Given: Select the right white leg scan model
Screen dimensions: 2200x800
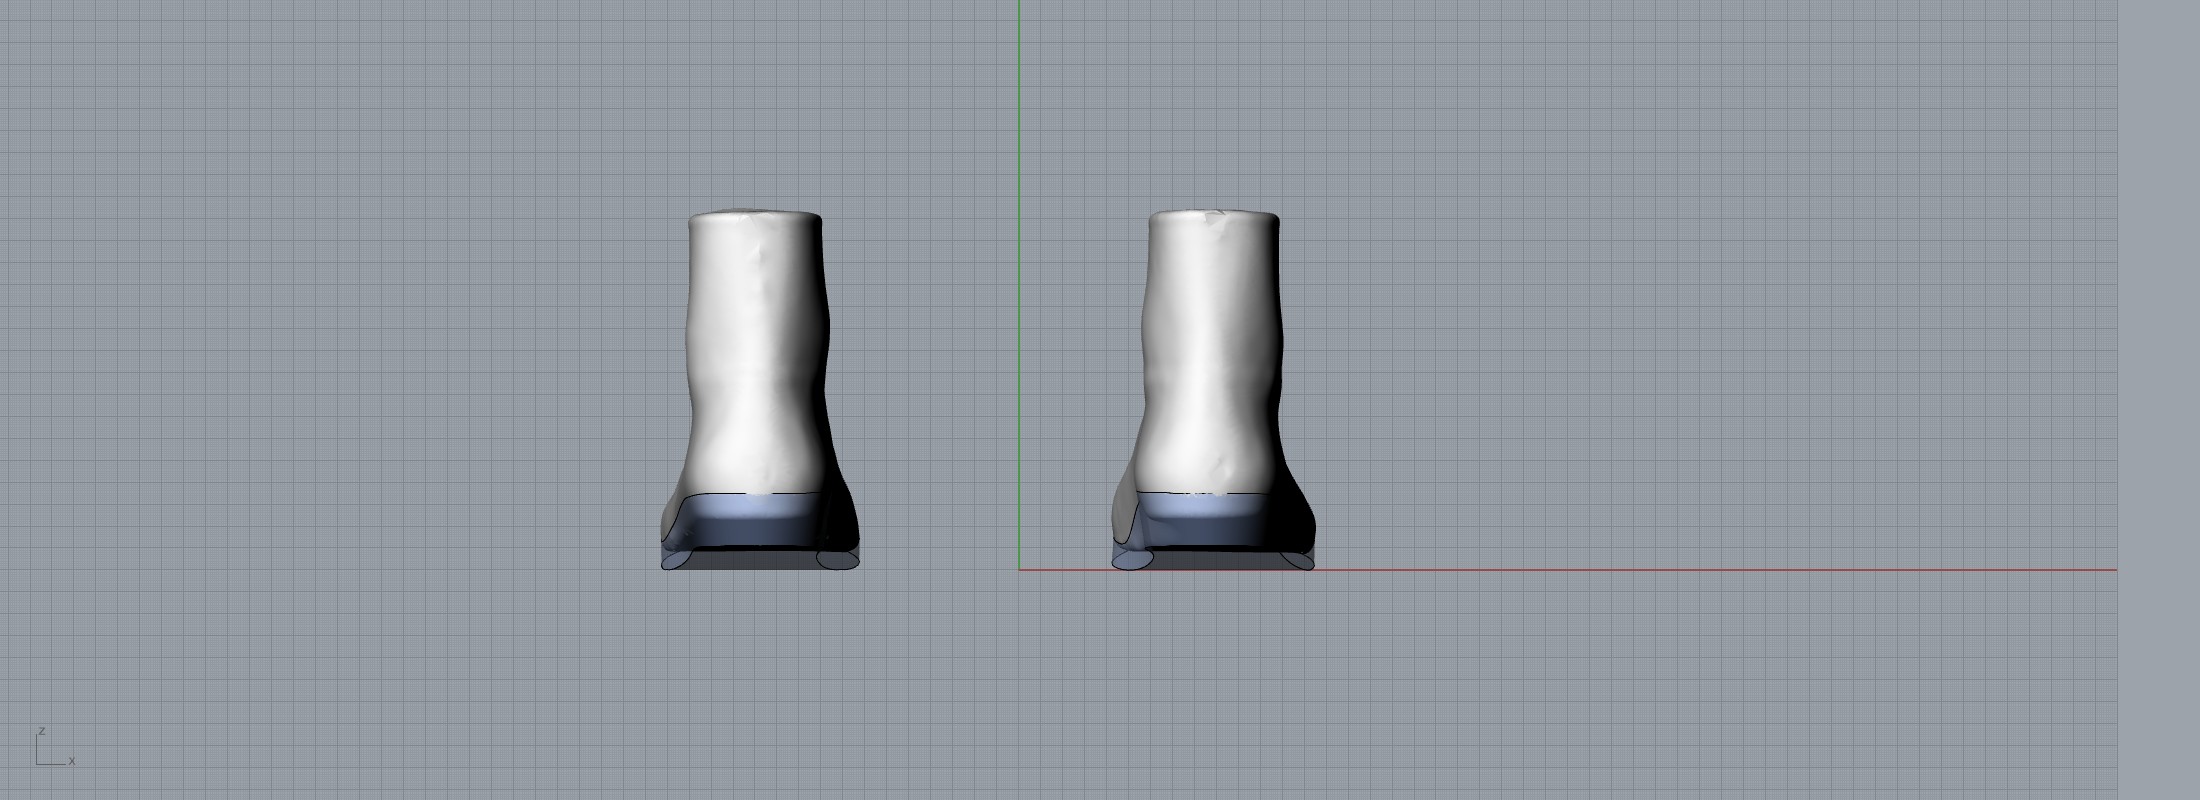Looking at the screenshot, I should [1212, 350].
